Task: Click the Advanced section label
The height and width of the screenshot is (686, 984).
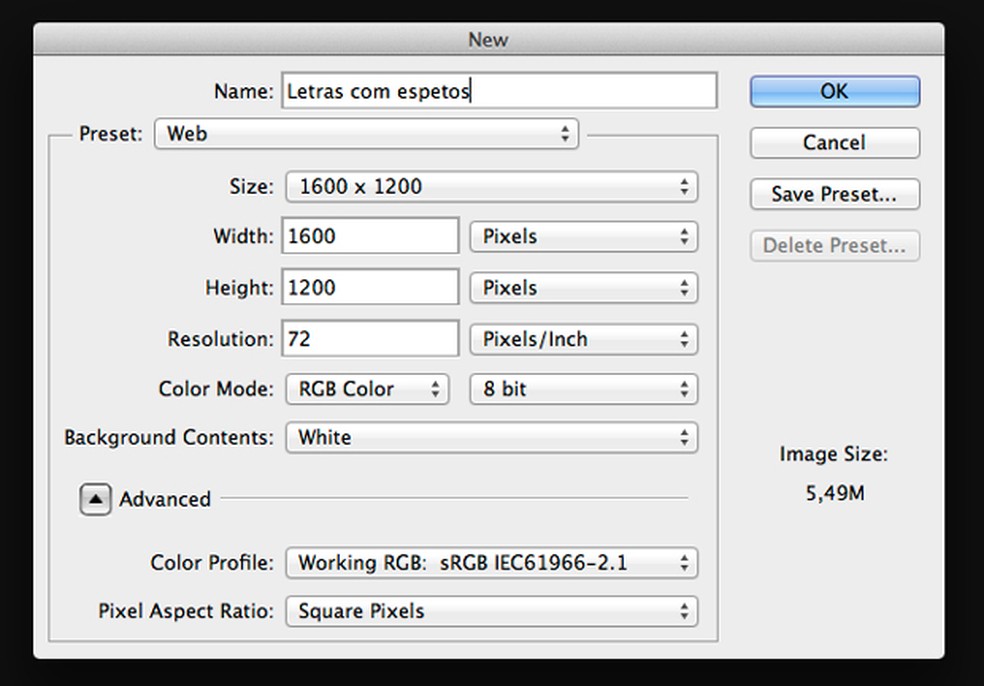Action: (165, 499)
